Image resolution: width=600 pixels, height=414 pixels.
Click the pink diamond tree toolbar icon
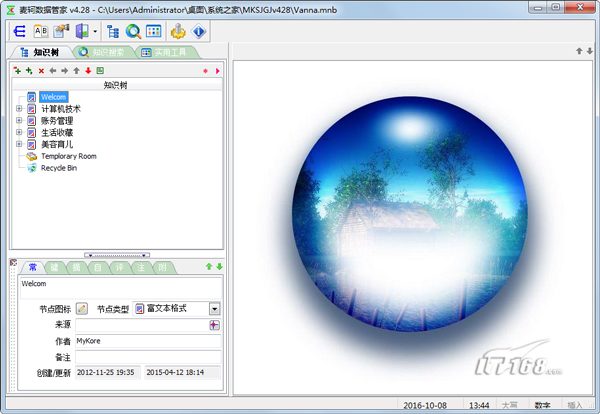pyautogui.click(x=205, y=71)
